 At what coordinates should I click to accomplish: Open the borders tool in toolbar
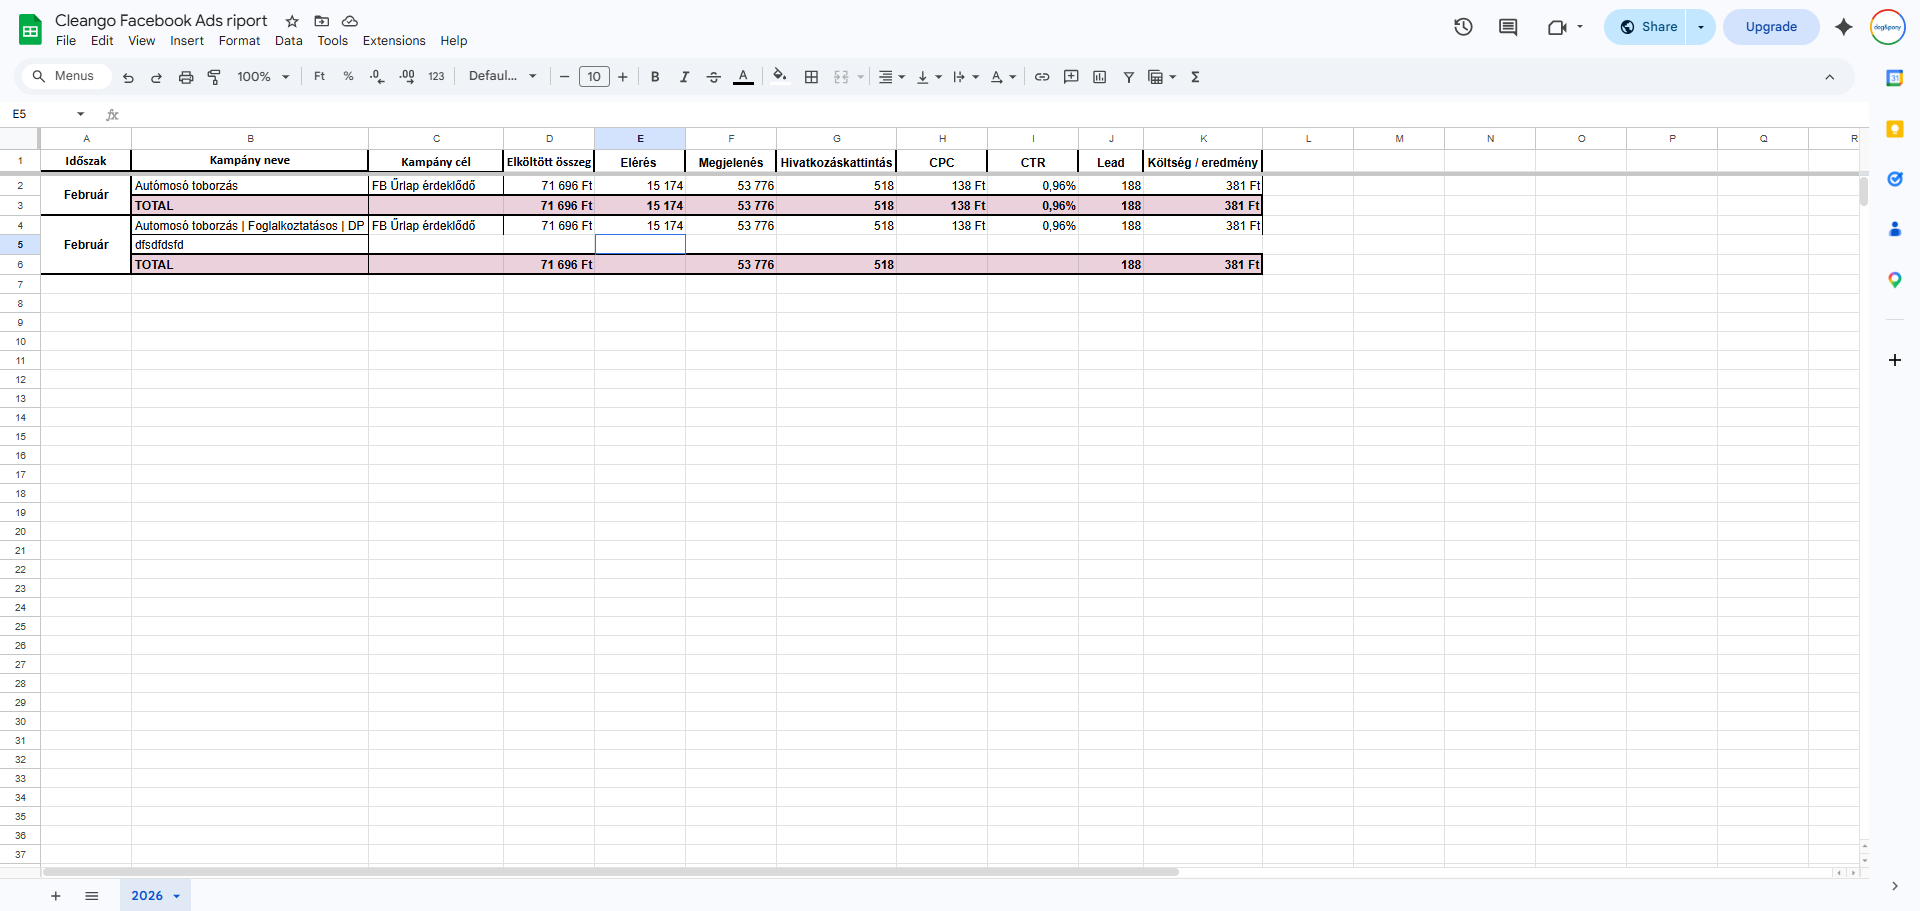(811, 77)
